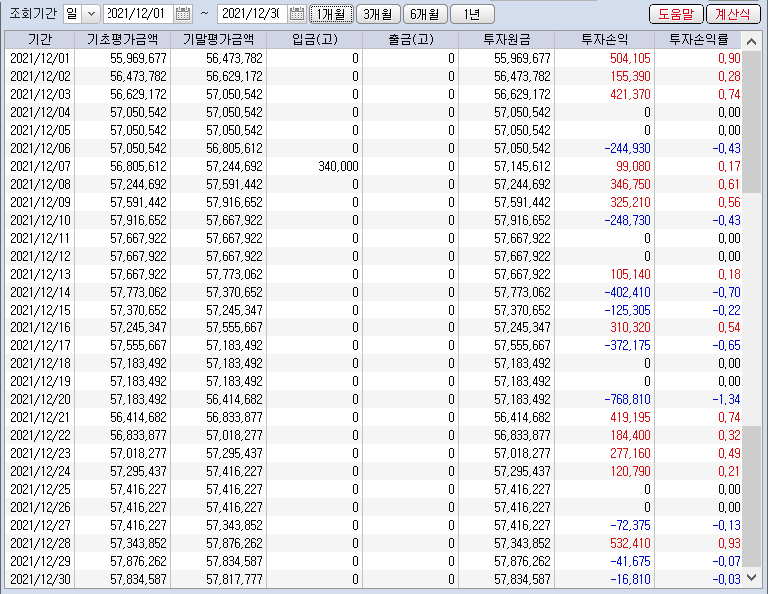Image resolution: width=769 pixels, height=594 pixels.
Task: Open the 도움말 help button
Action: click(676, 14)
